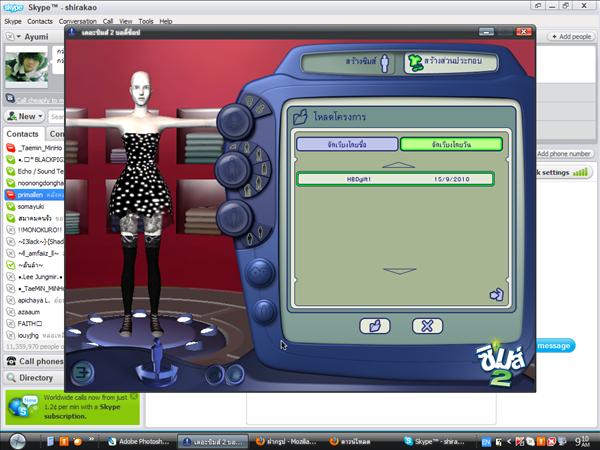Click Body Shop window title icon

pyautogui.click(x=72, y=32)
